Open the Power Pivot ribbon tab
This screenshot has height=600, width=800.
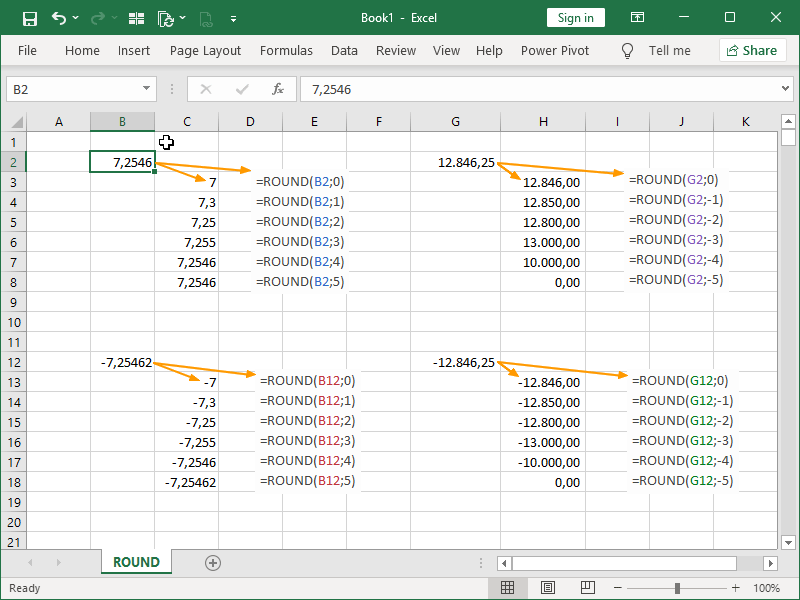click(554, 50)
